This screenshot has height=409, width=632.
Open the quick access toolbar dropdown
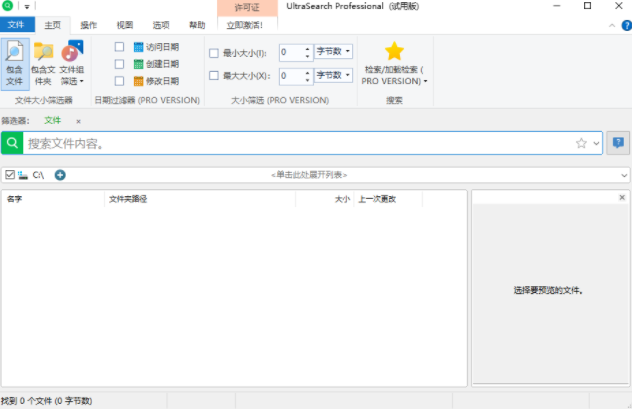tap(27, 6)
